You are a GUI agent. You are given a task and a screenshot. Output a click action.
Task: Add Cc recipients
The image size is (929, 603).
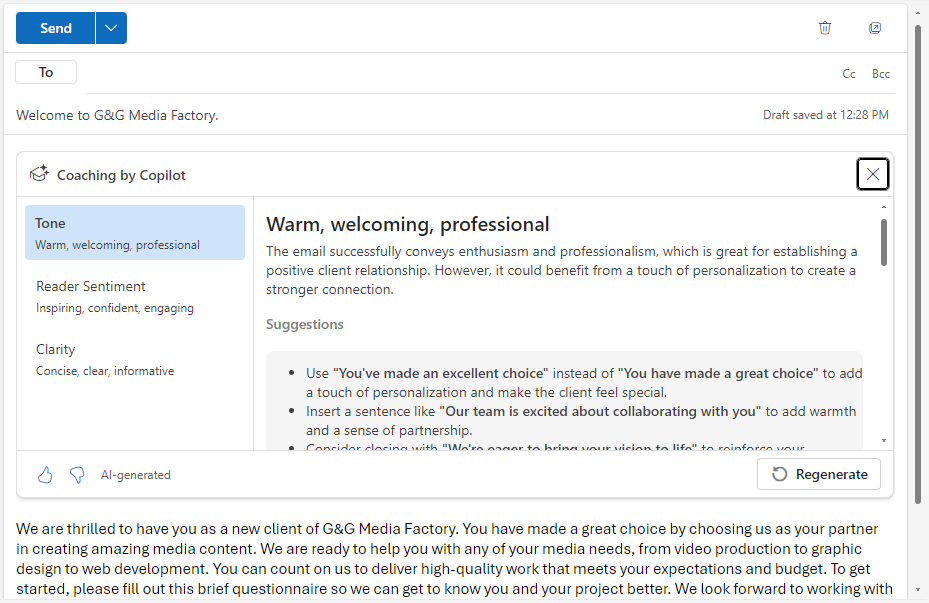coord(848,73)
